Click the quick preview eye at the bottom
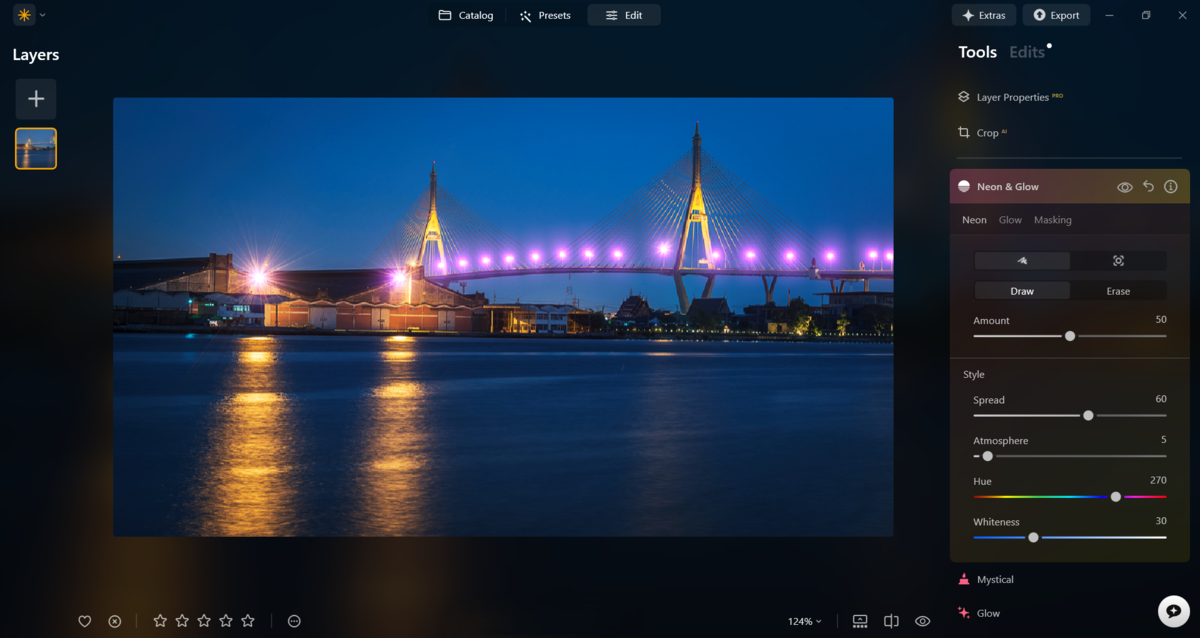 click(922, 621)
